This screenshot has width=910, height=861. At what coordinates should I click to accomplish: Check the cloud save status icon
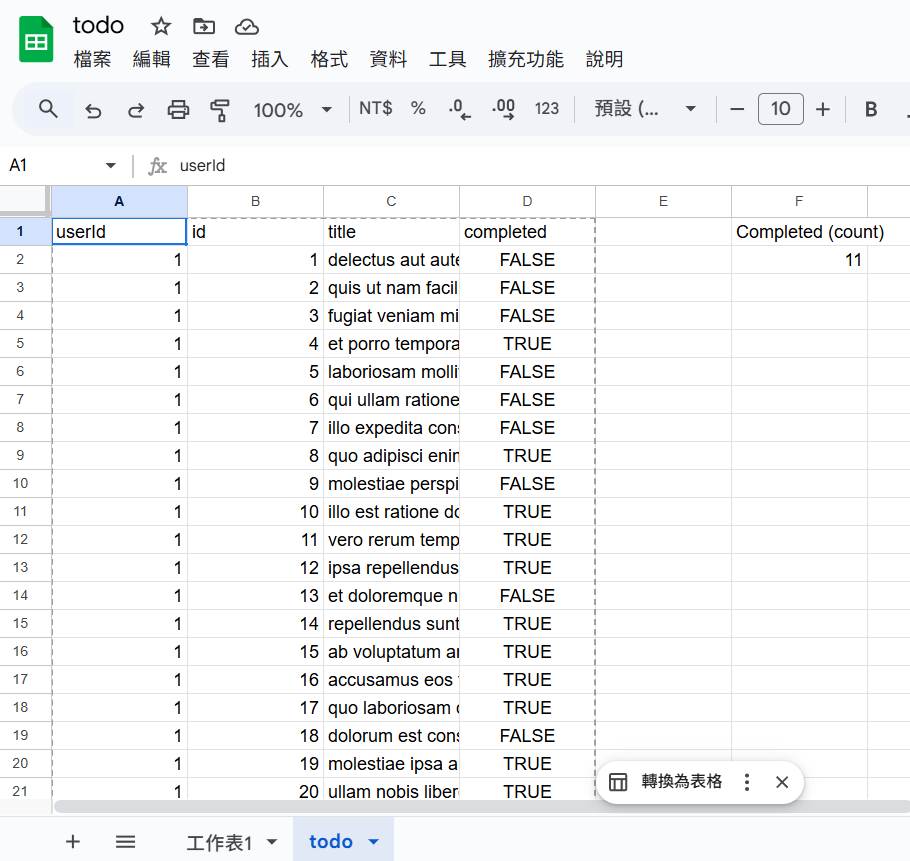[247, 27]
